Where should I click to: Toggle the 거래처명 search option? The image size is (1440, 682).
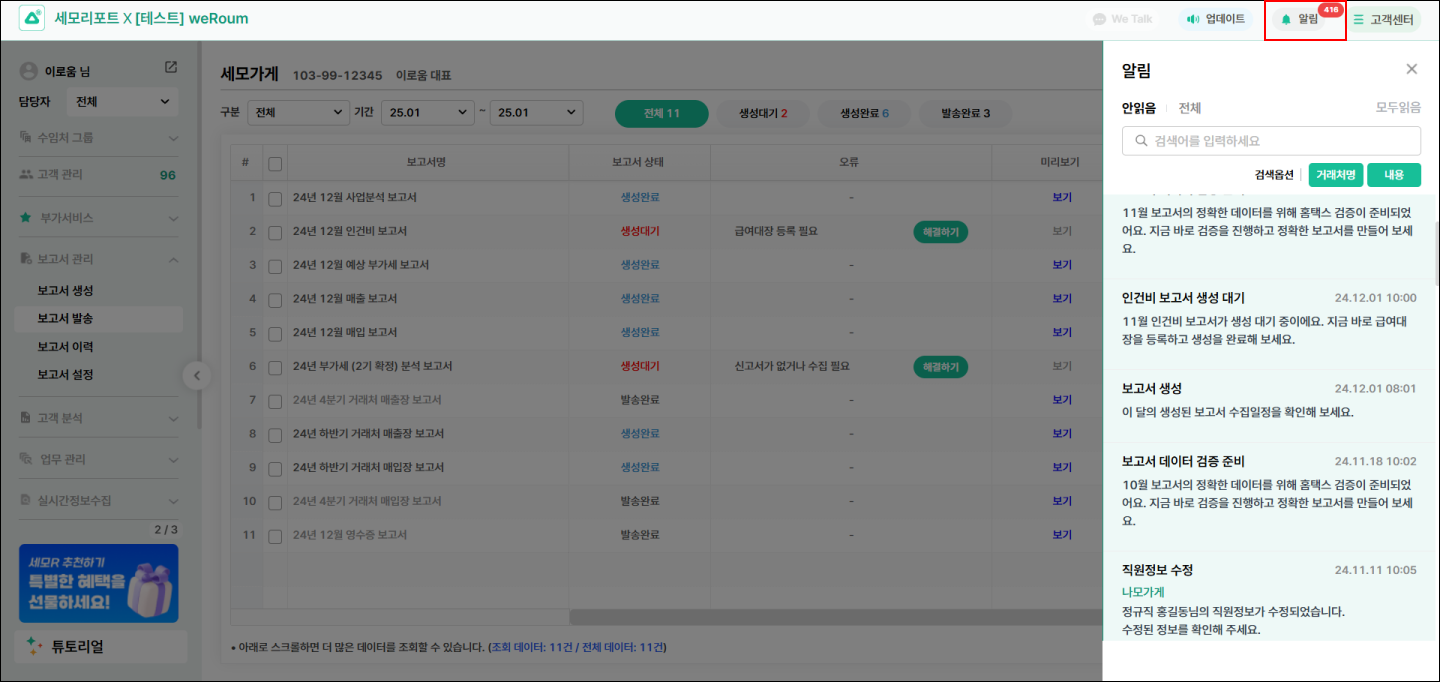(x=1336, y=175)
